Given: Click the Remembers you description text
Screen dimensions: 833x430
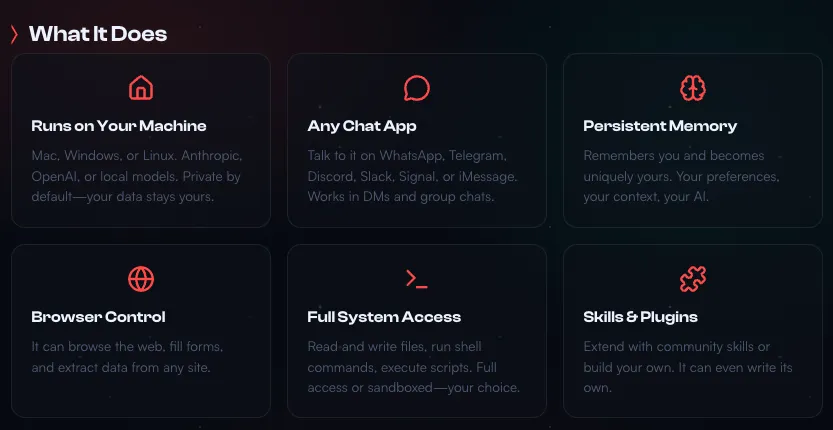Looking at the screenshot, I should [x=680, y=176].
